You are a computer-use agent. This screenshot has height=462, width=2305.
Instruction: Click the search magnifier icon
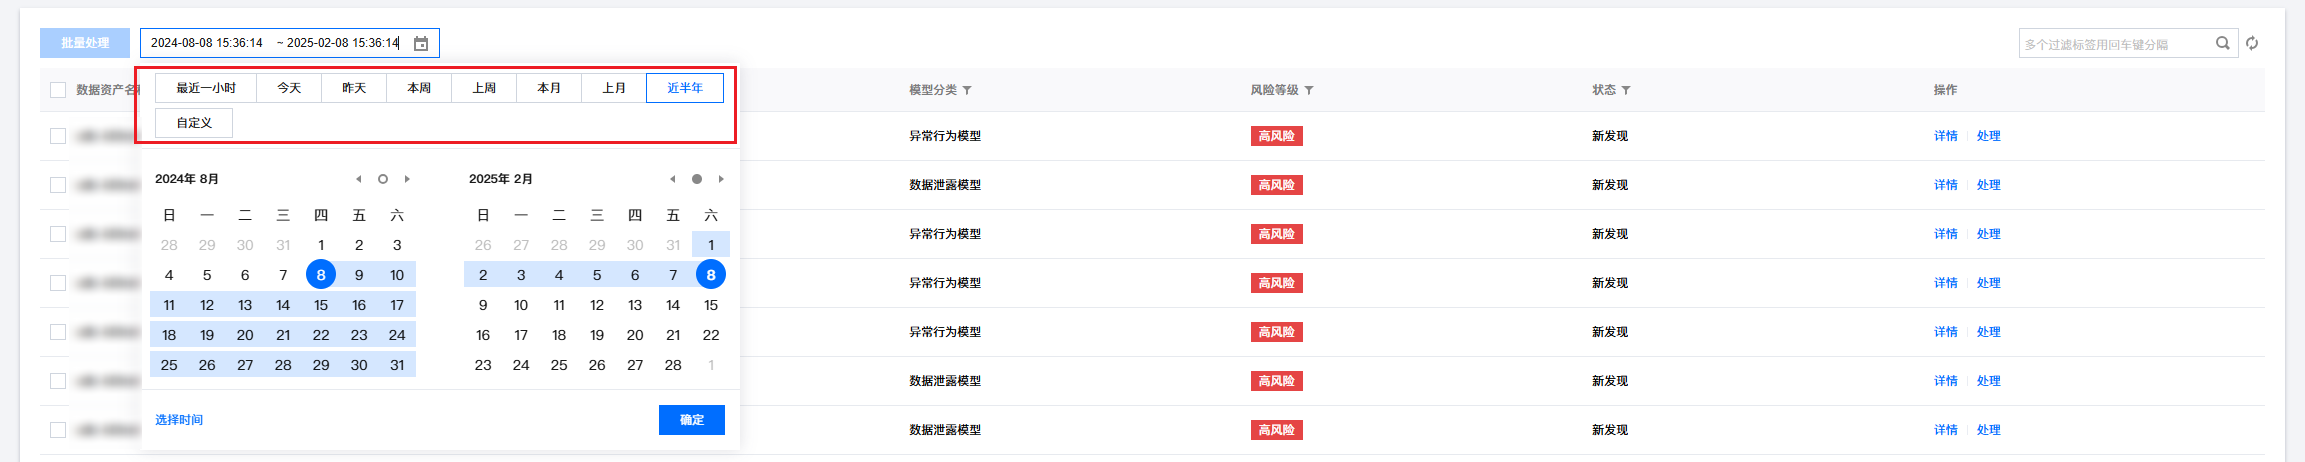pos(2223,43)
